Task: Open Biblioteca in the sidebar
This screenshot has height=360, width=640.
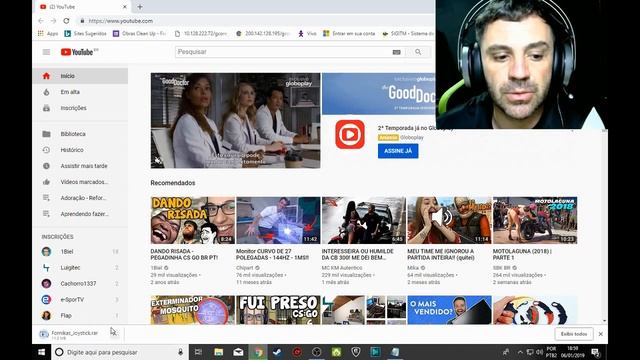Action: click(x=80, y=134)
